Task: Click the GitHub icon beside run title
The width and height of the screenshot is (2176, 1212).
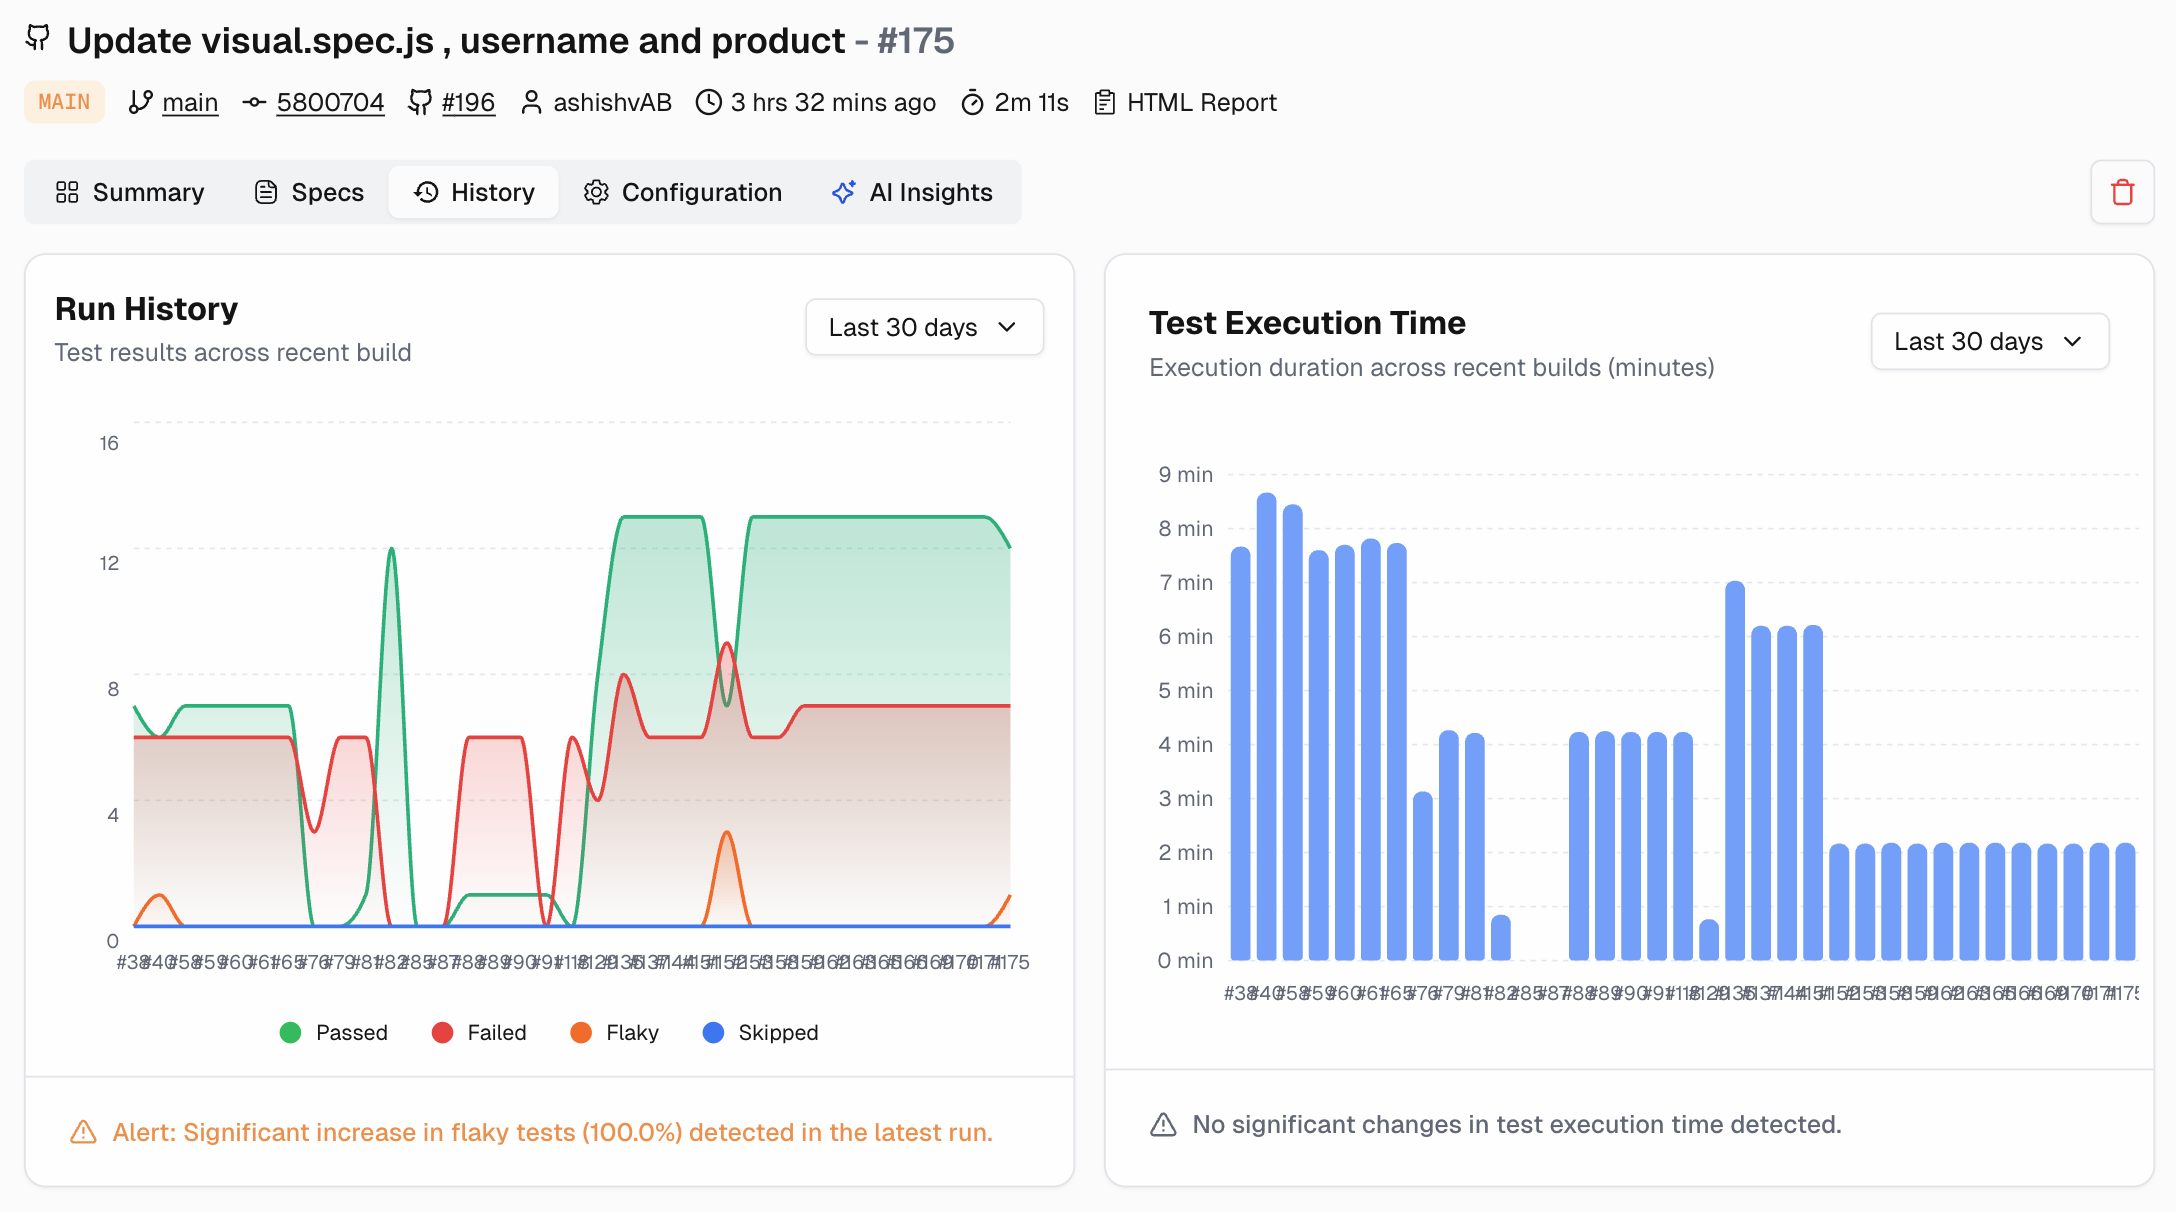Action: 38,39
